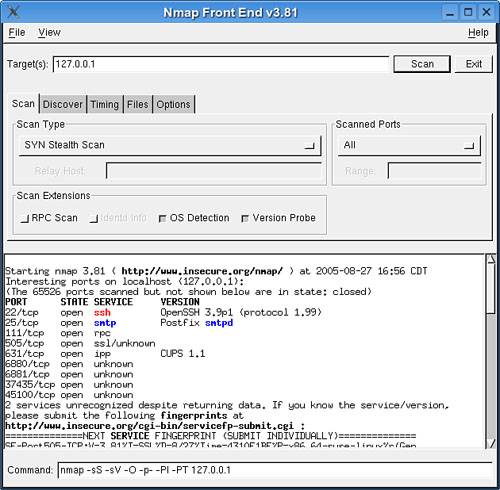Open the Help menu
Image resolution: width=500 pixels, height=490 pixels.
click(478, 32)
